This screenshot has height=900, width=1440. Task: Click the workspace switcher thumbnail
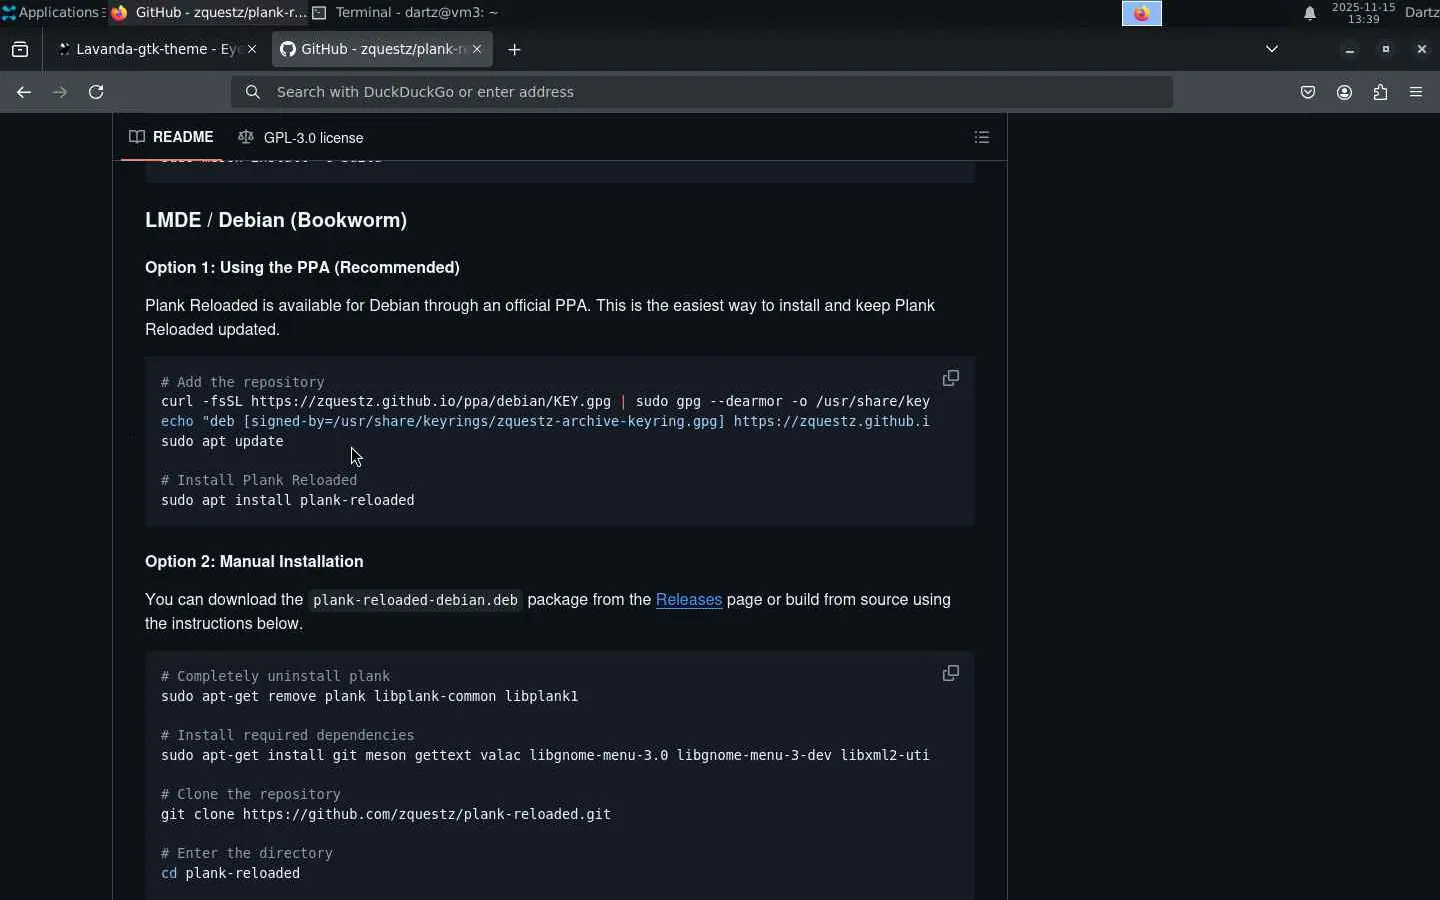click(x=1142, y=13)
